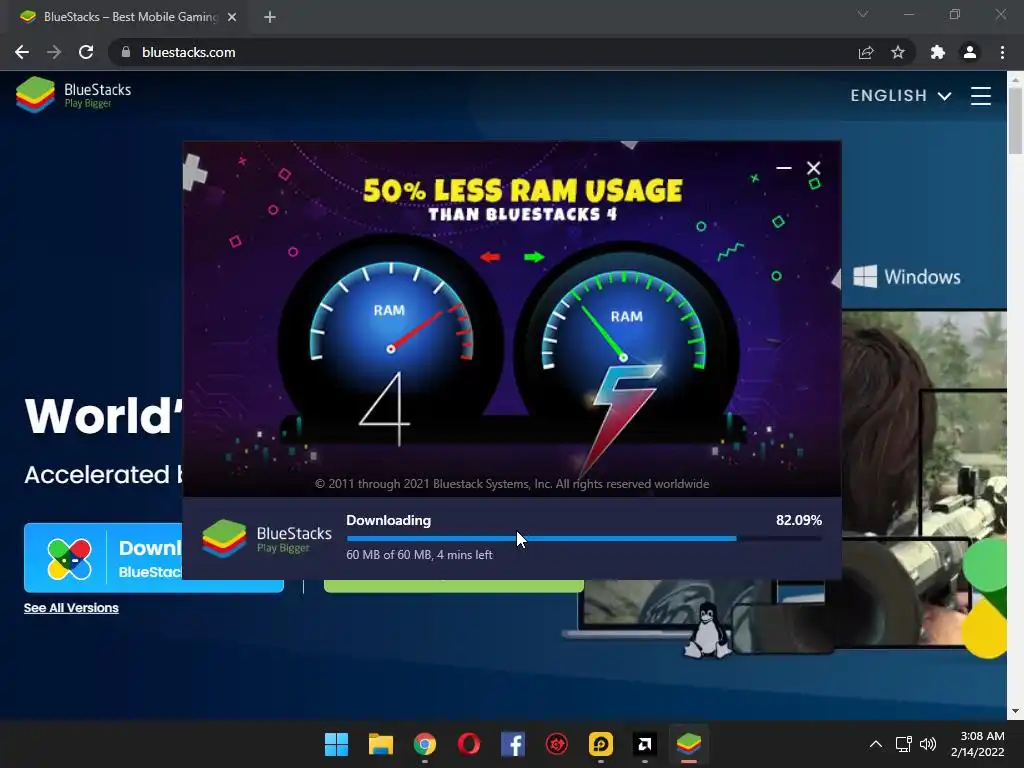Open the AMD software taskbar icon

[x=645, y=744]
